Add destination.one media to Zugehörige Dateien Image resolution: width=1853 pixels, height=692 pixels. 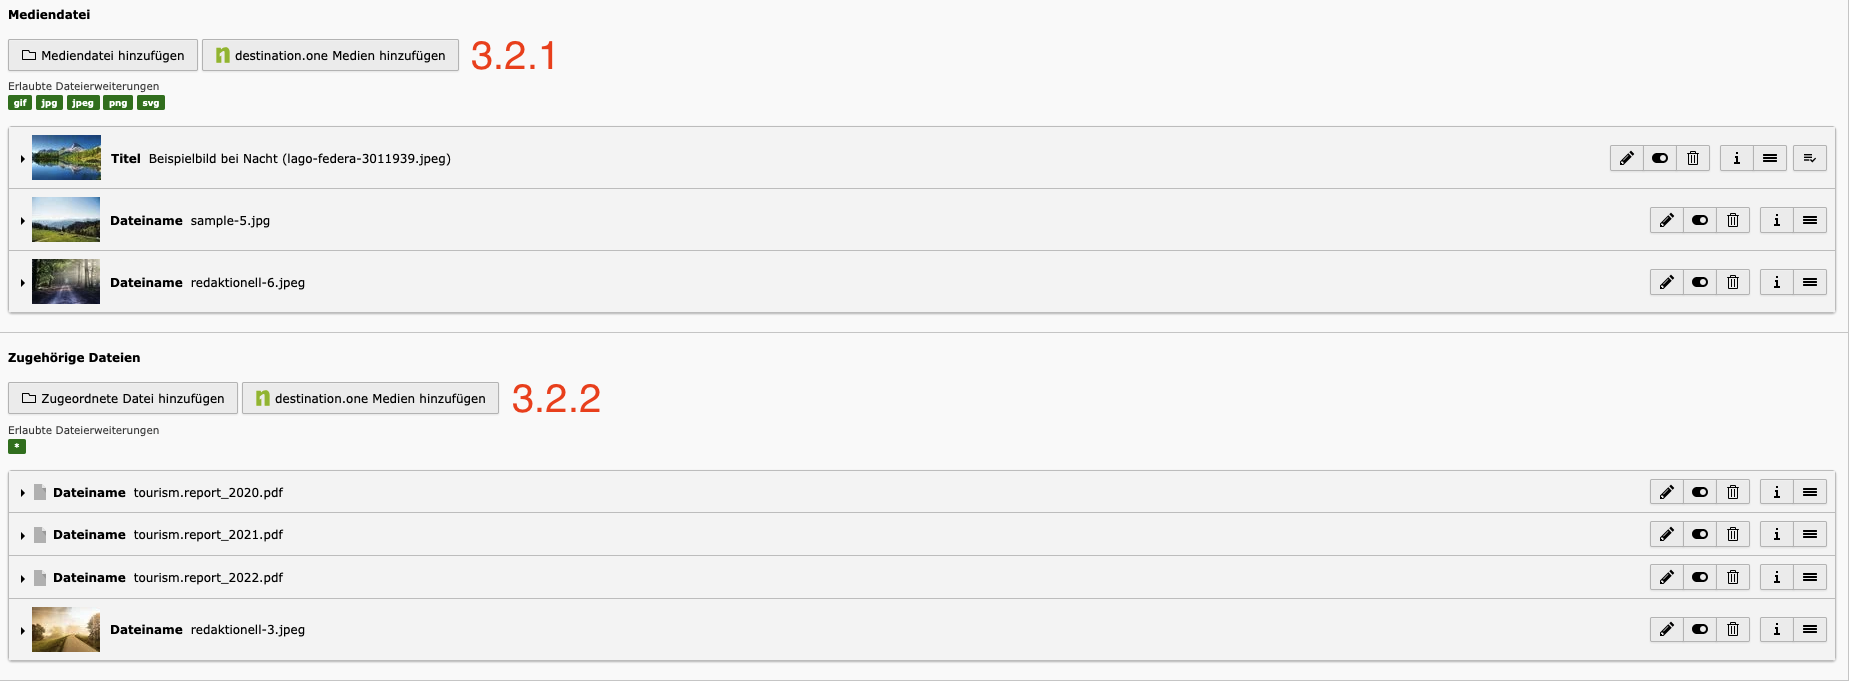pos(370,398)
